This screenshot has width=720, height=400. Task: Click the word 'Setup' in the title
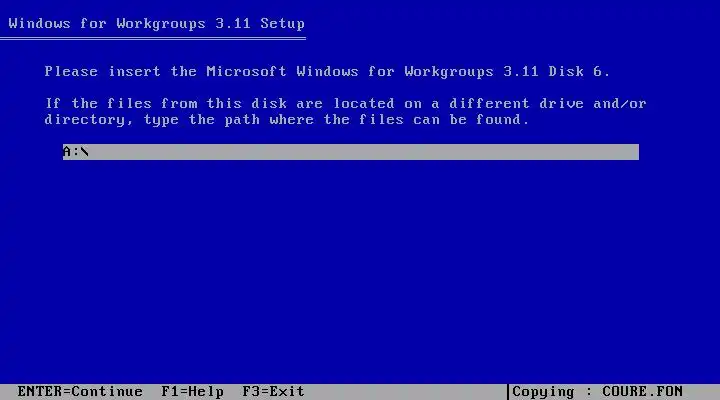click(x=282, y=23)
